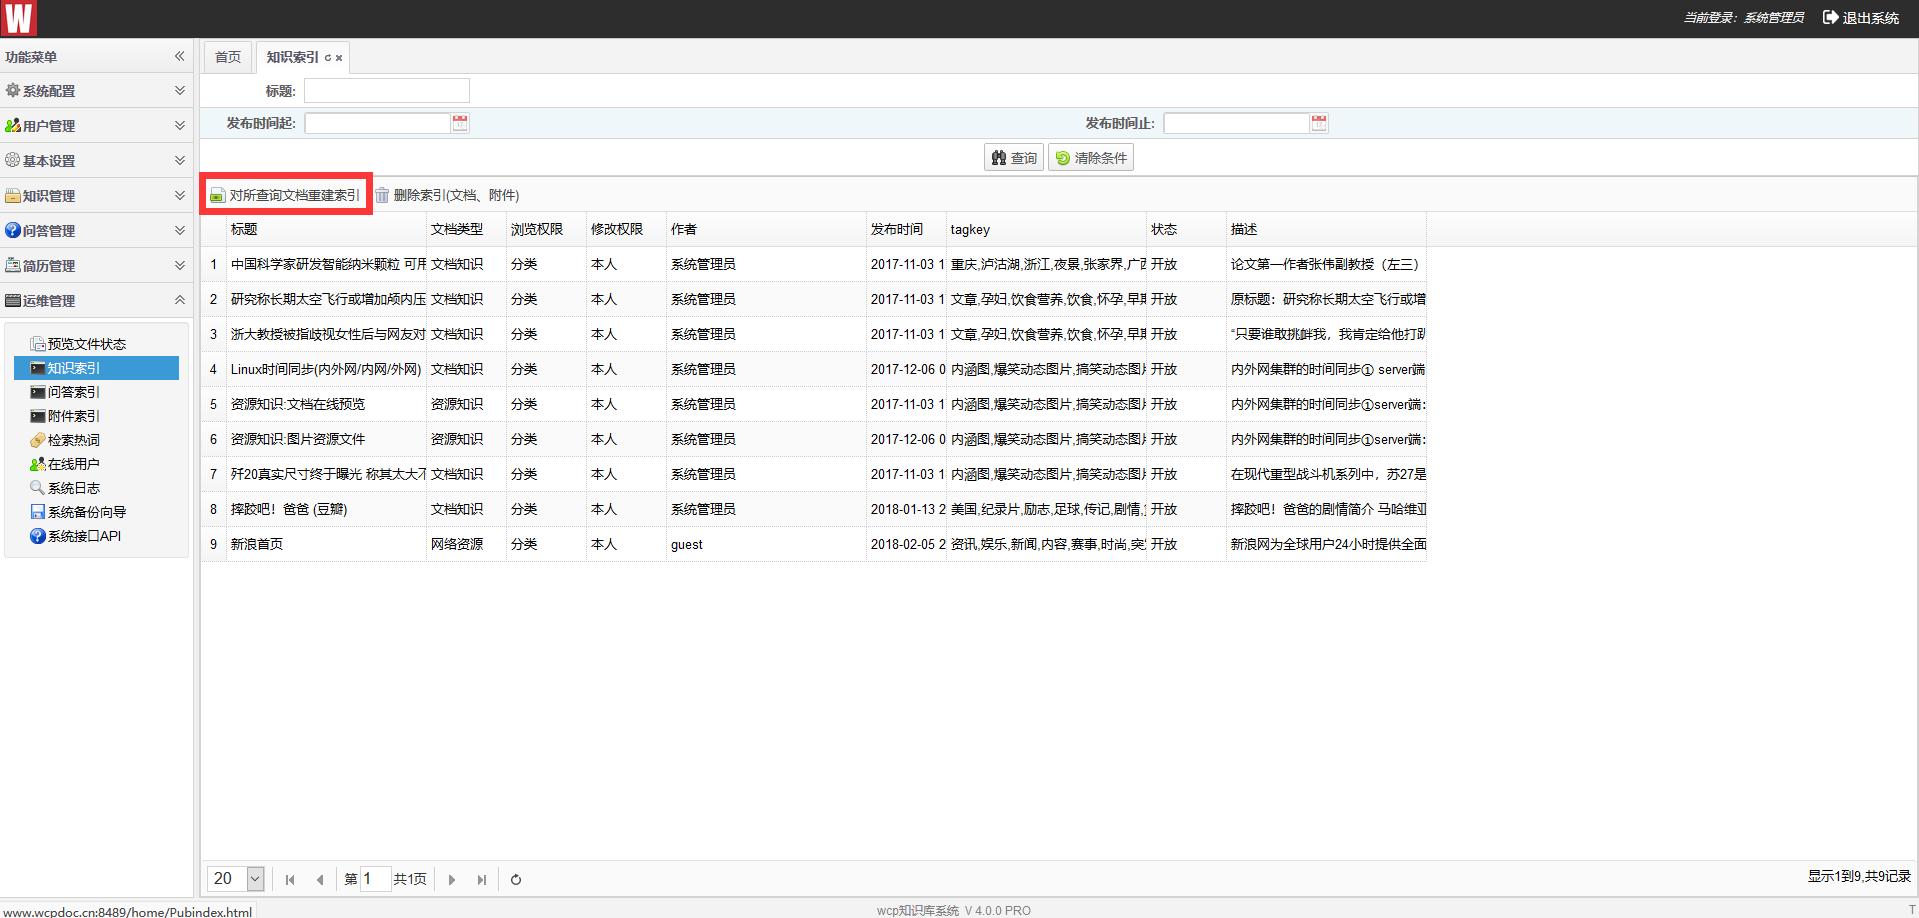
Task: Focus the 标题 input field
Action: point(387,91)
